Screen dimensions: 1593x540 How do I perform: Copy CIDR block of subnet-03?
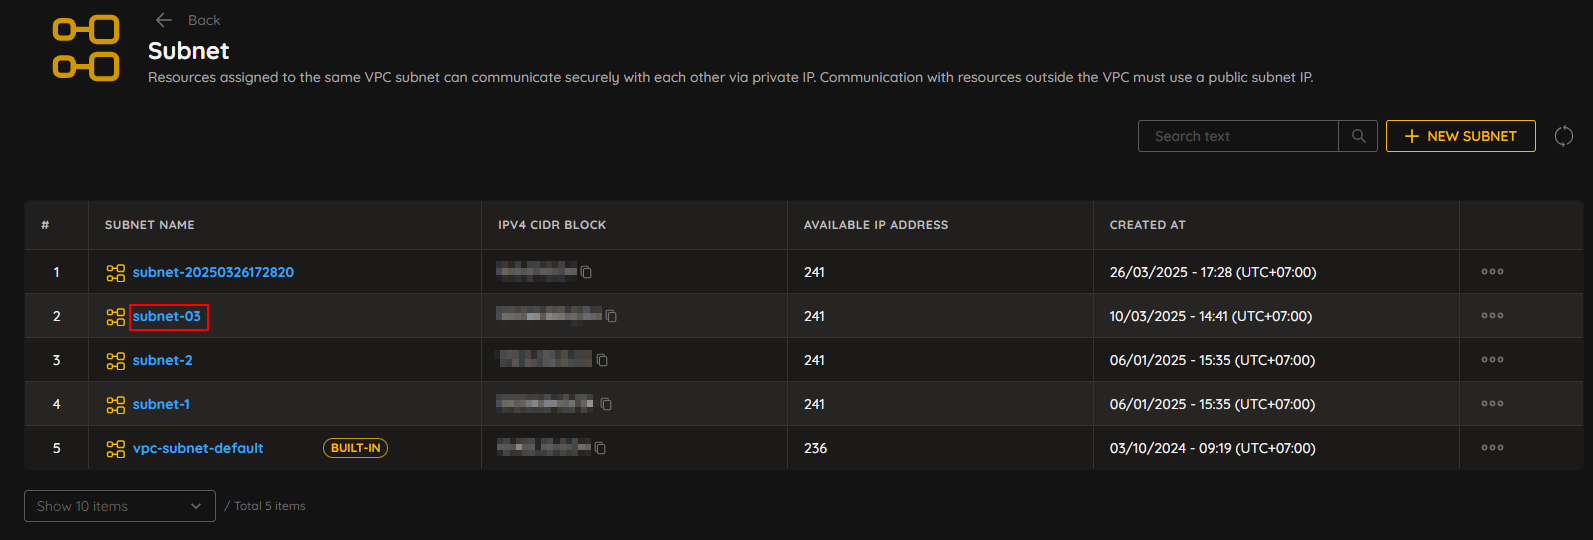[x=611, y=316]
